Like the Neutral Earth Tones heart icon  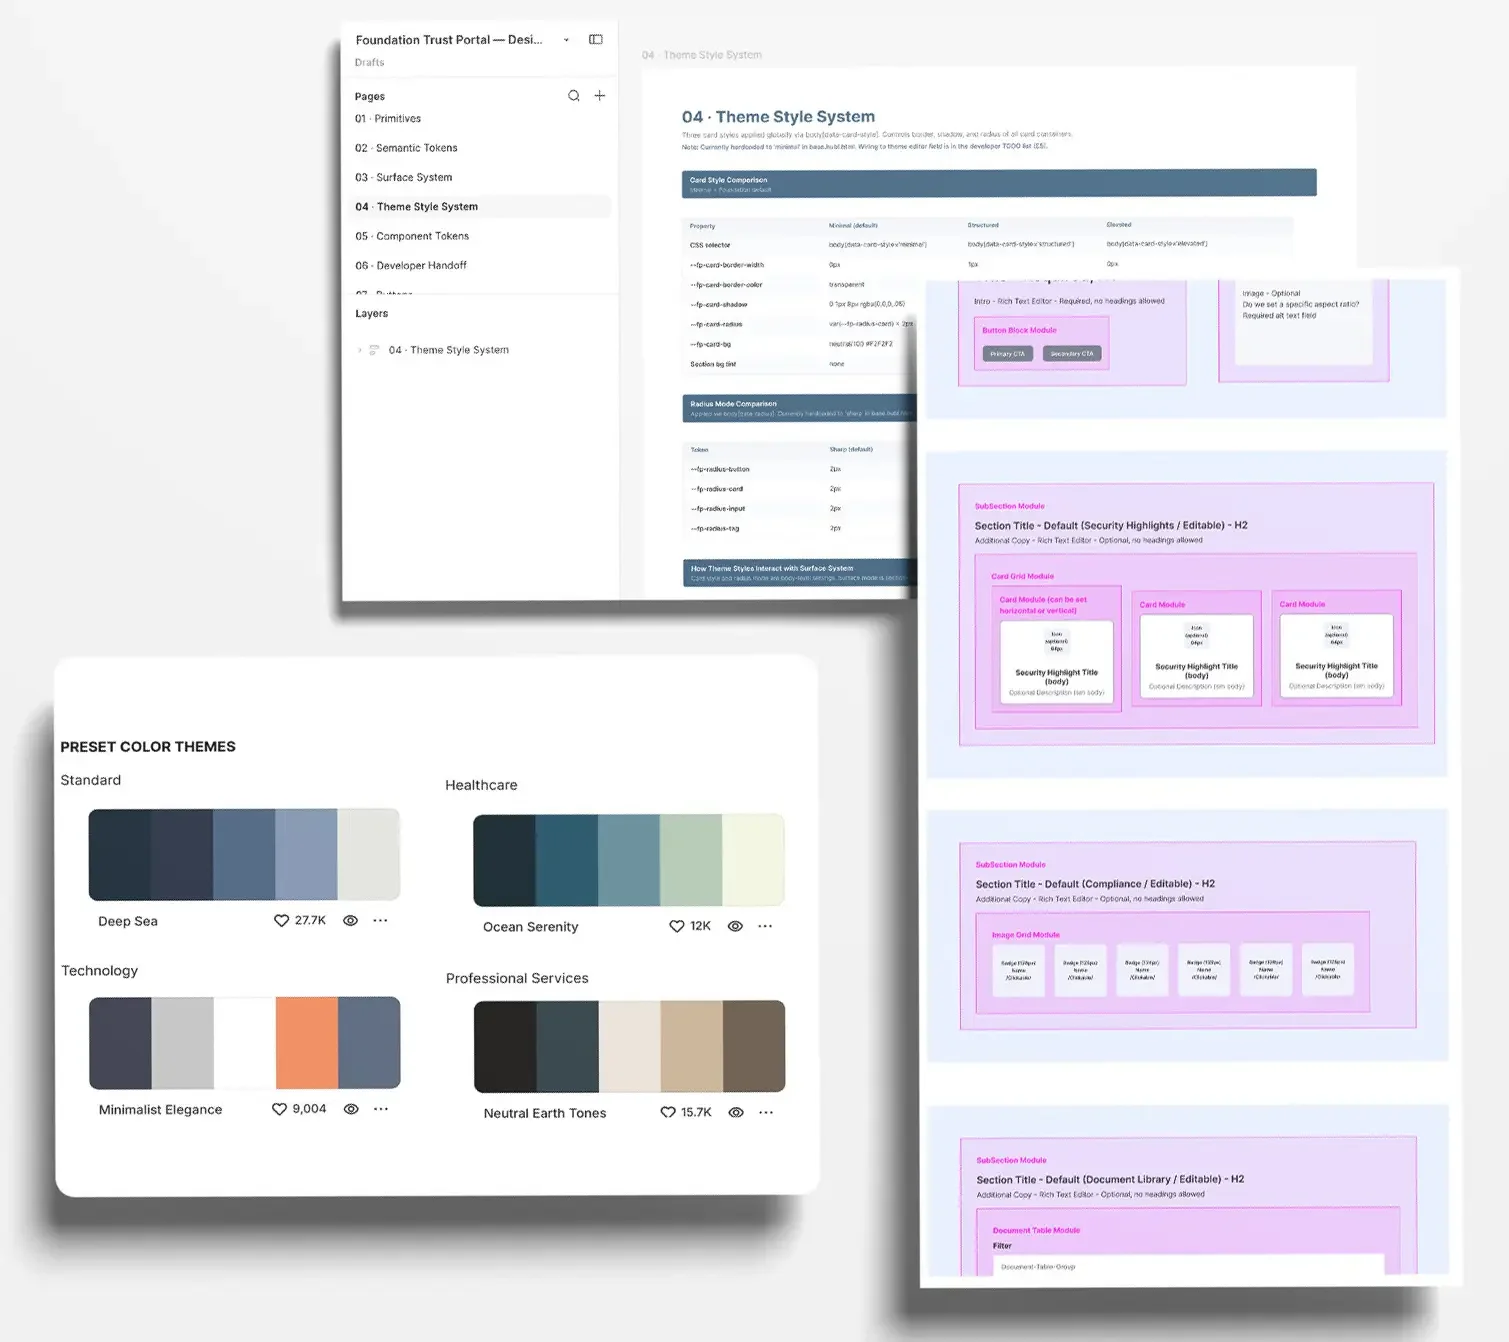point(668,1113)
